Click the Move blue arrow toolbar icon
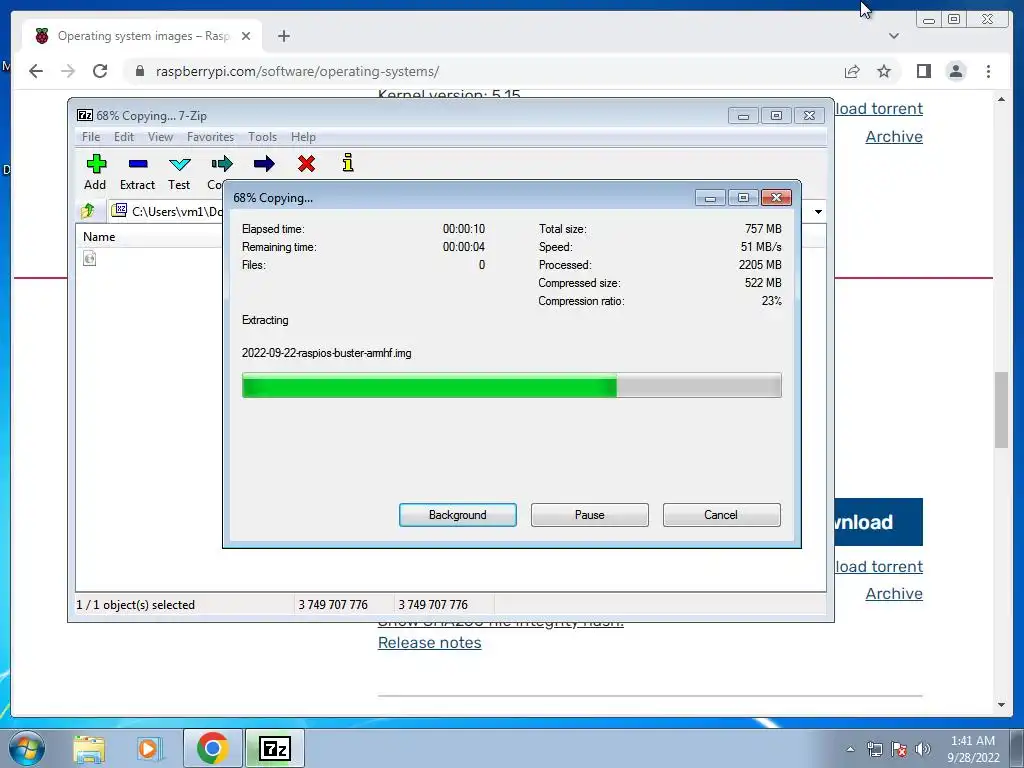 pyautogui.click(x=264, y=164)
